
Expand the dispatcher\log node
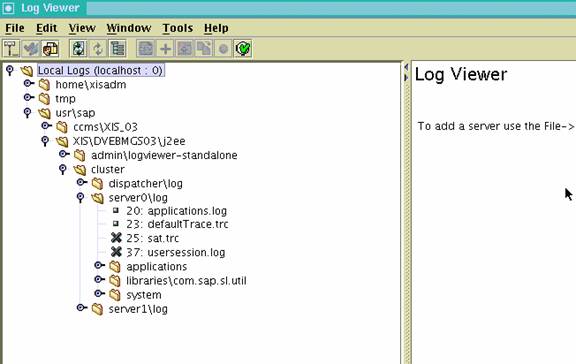point(82,182)
